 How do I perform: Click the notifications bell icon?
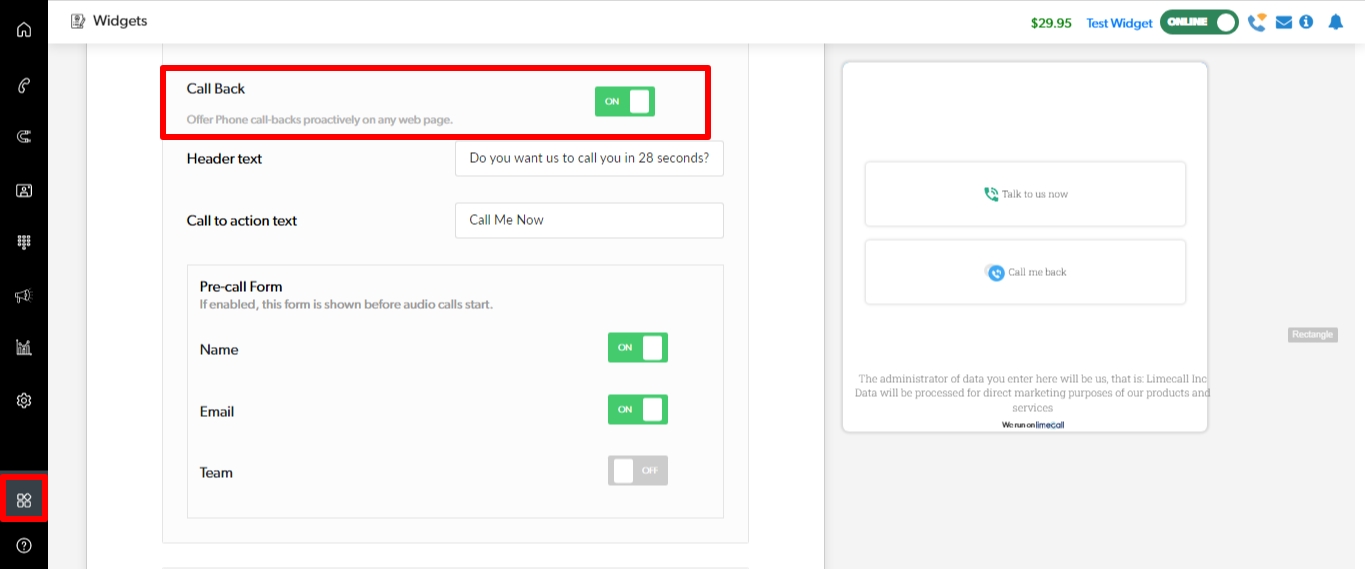coord(1335,22)
